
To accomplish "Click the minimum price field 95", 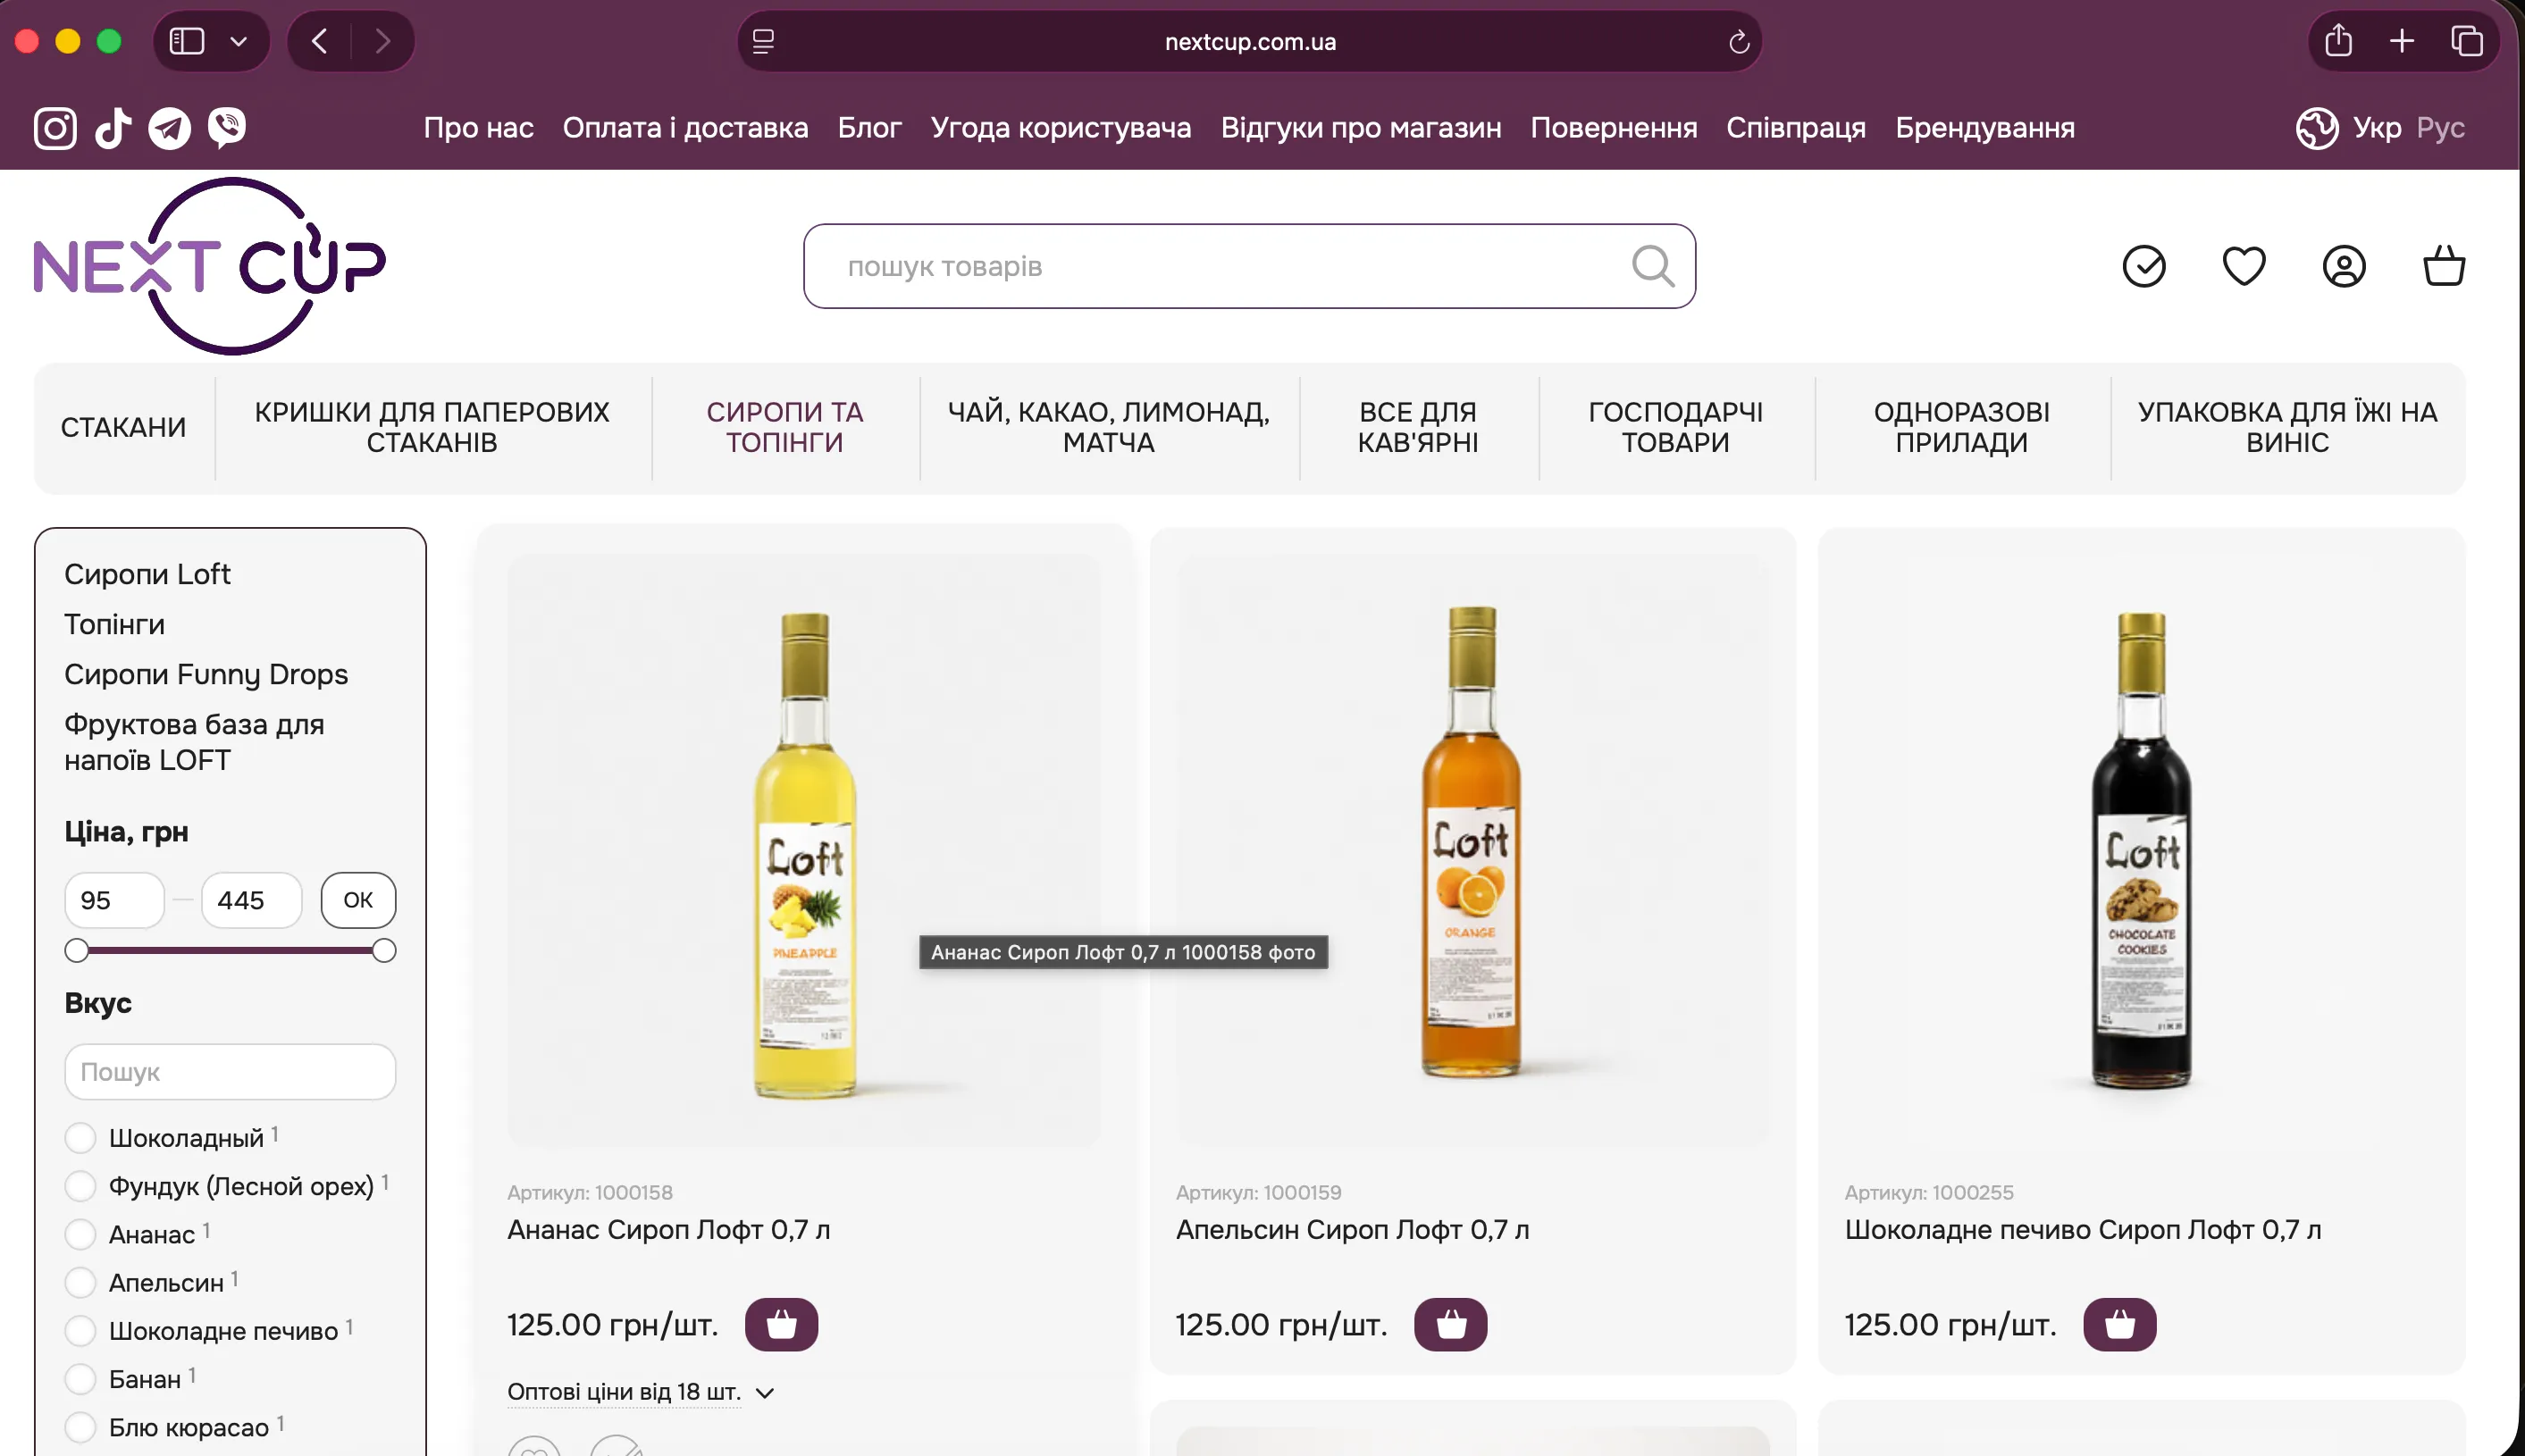I will click(114, 900).
